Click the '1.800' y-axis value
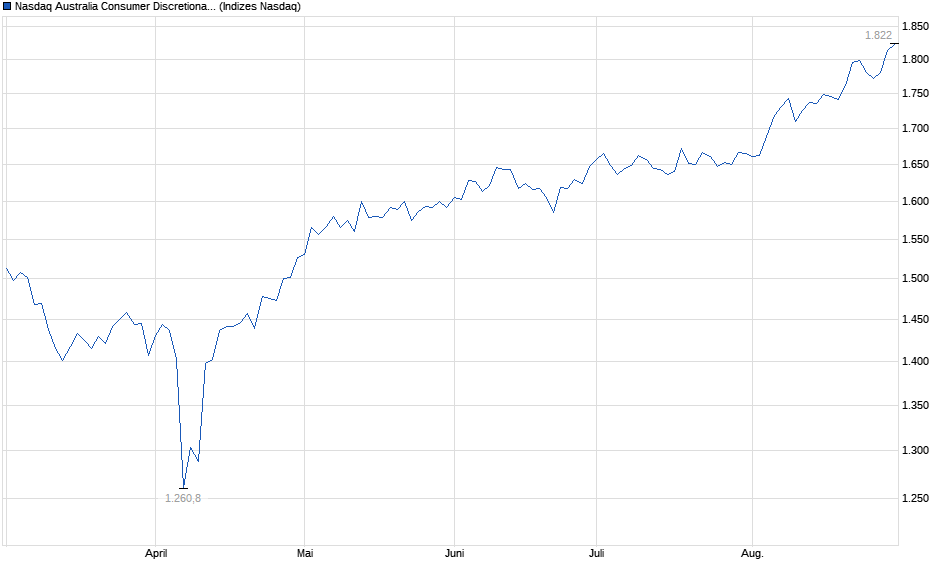The width and height of the screenshot is (940, 579). coord(915,59)
